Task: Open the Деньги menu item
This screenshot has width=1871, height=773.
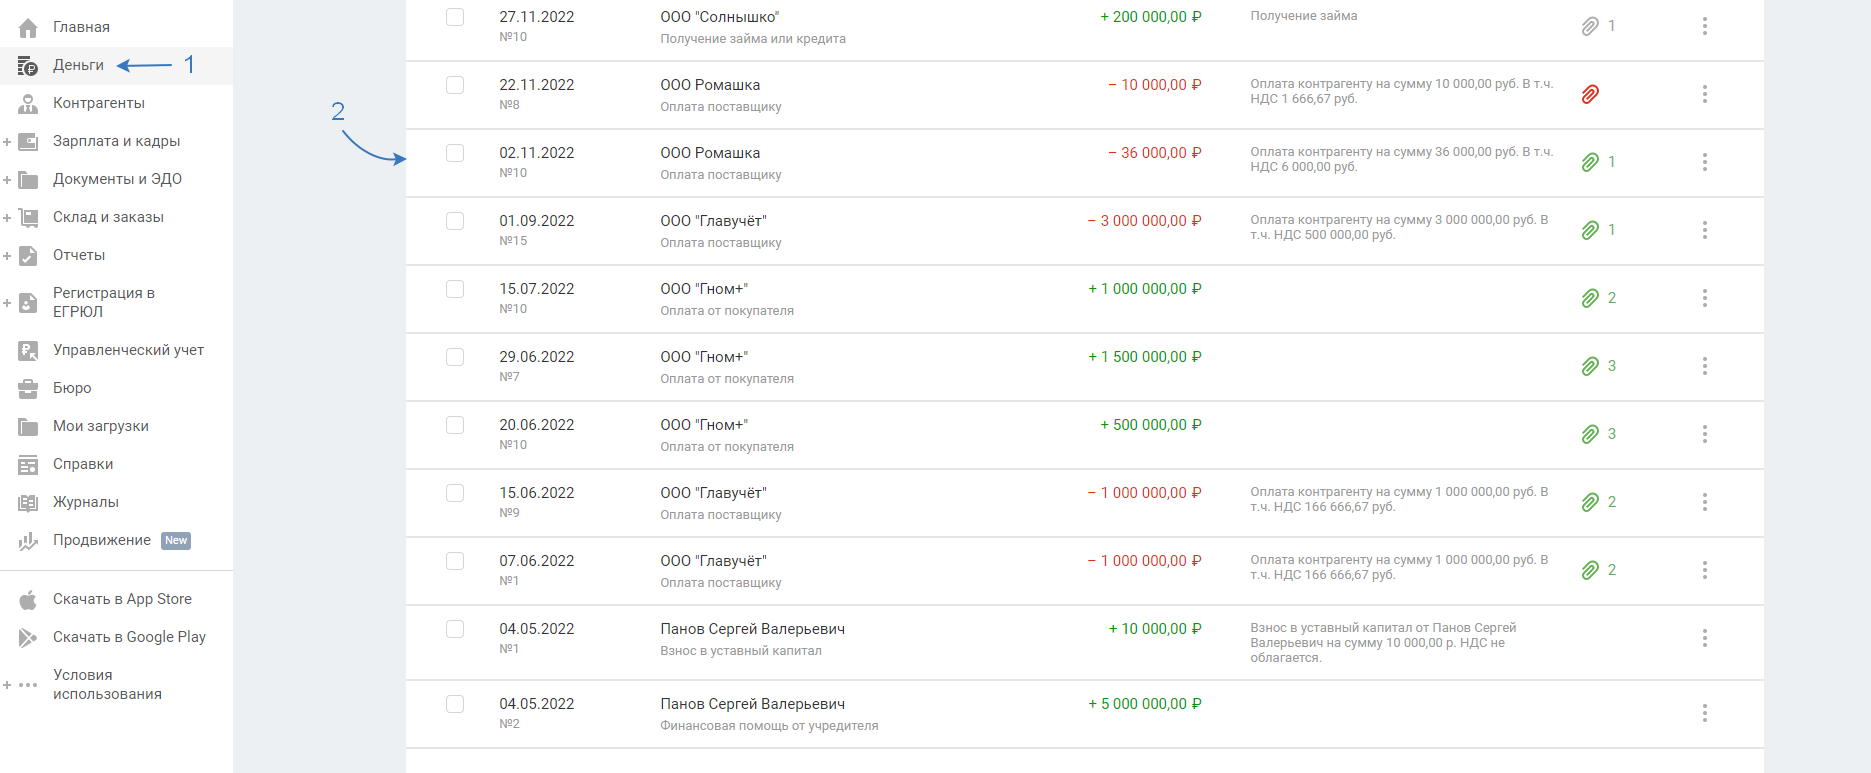Action: point(78,65)
